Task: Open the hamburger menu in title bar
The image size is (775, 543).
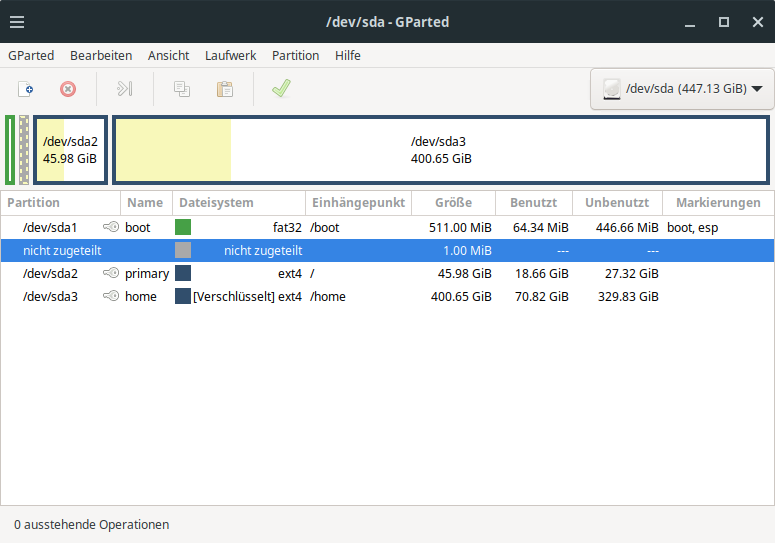Action: 18,21
